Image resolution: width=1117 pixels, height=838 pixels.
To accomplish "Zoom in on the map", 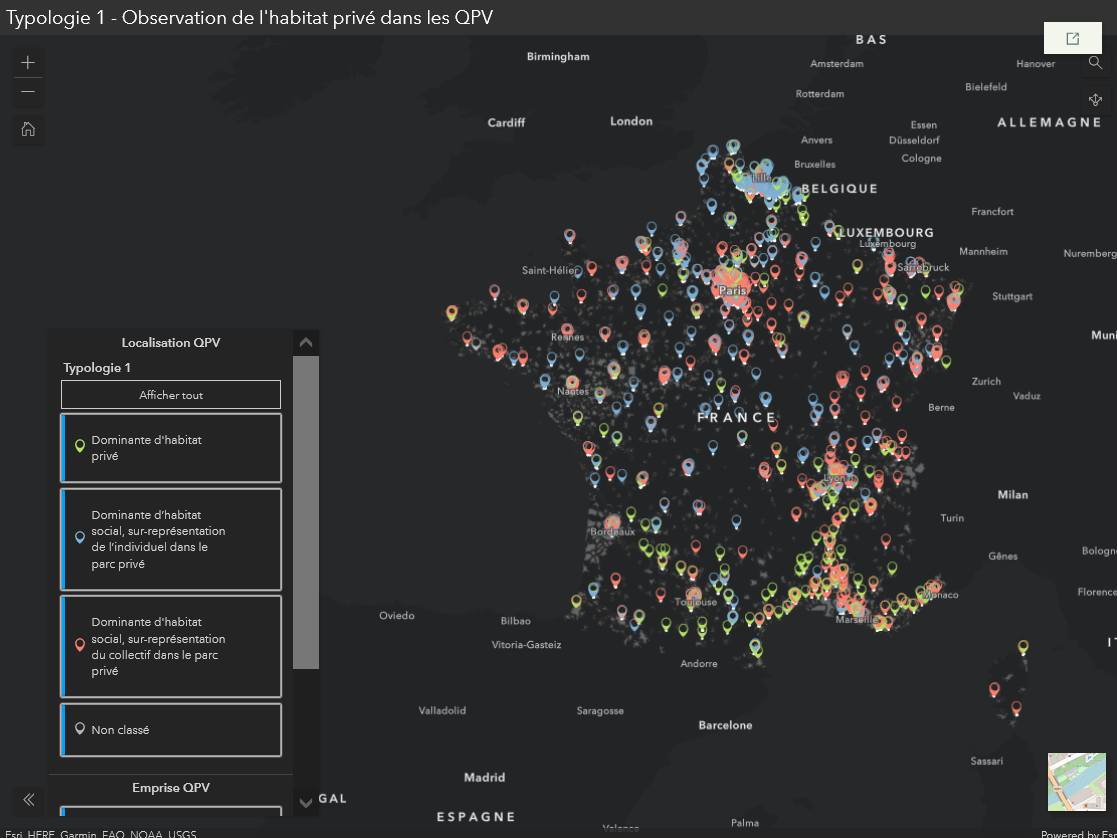I will tap(28, 62).
